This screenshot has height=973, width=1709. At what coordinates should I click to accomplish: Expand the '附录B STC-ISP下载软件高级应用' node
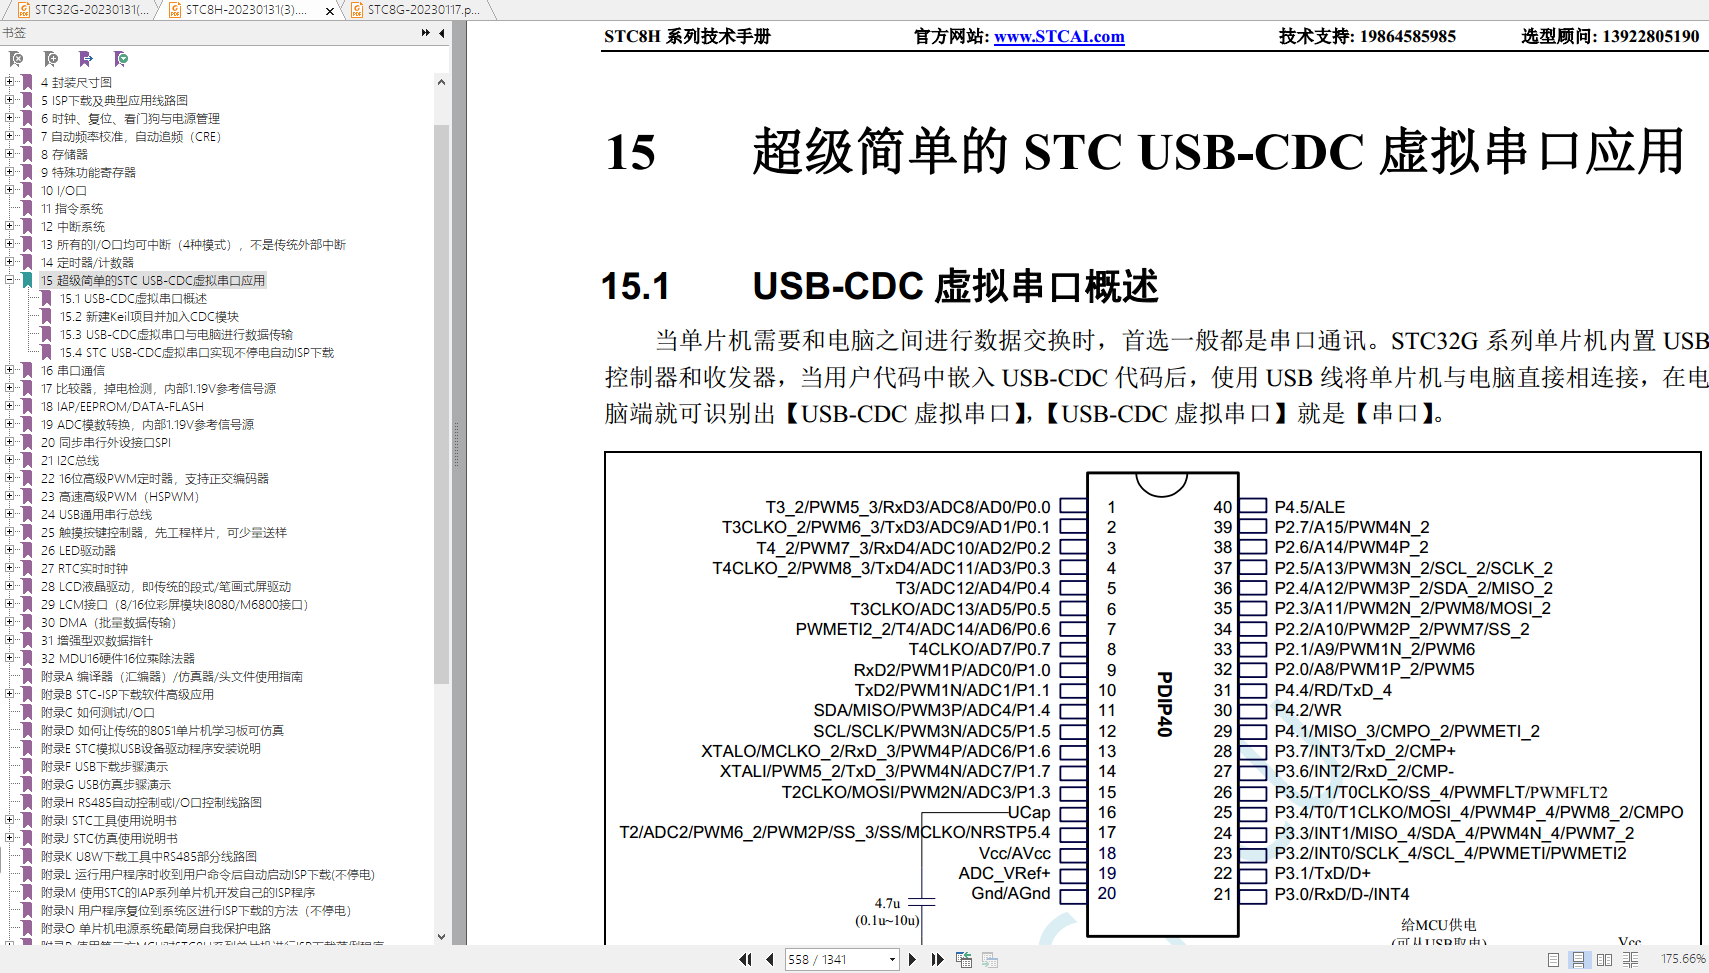(x=10, y=694)
